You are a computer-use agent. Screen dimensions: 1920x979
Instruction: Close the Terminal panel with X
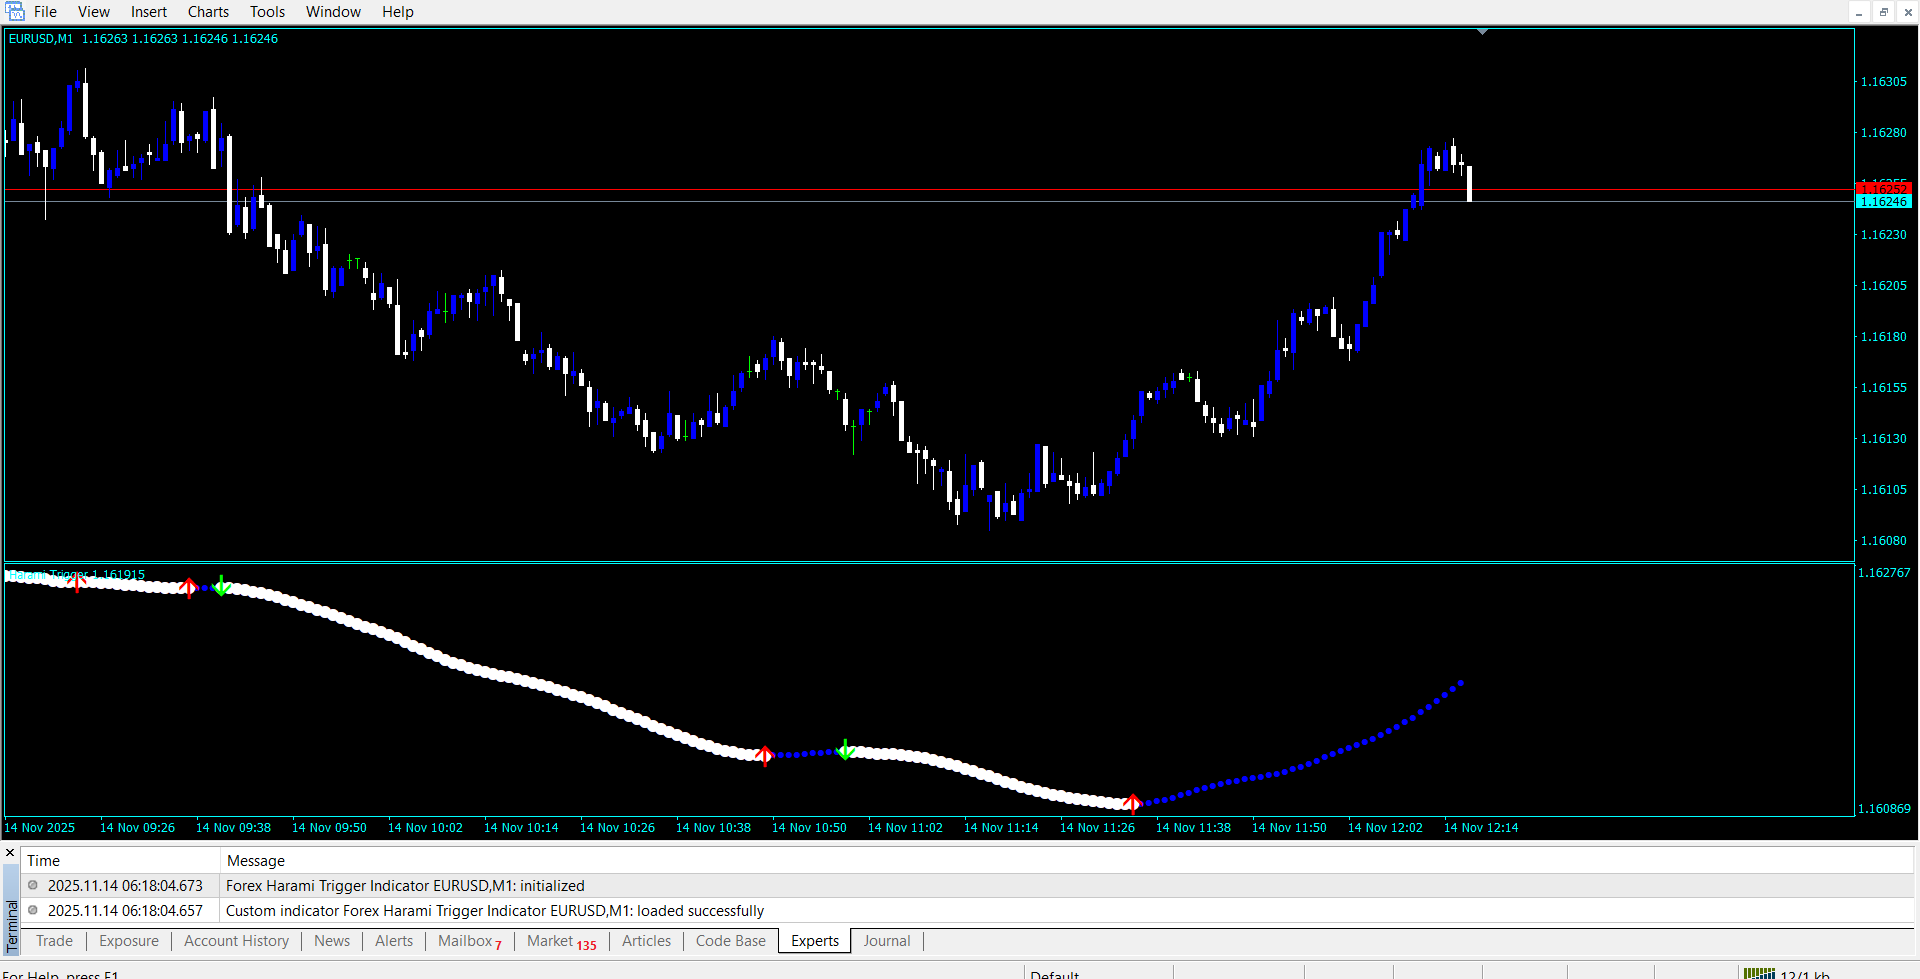pos(10,853)
